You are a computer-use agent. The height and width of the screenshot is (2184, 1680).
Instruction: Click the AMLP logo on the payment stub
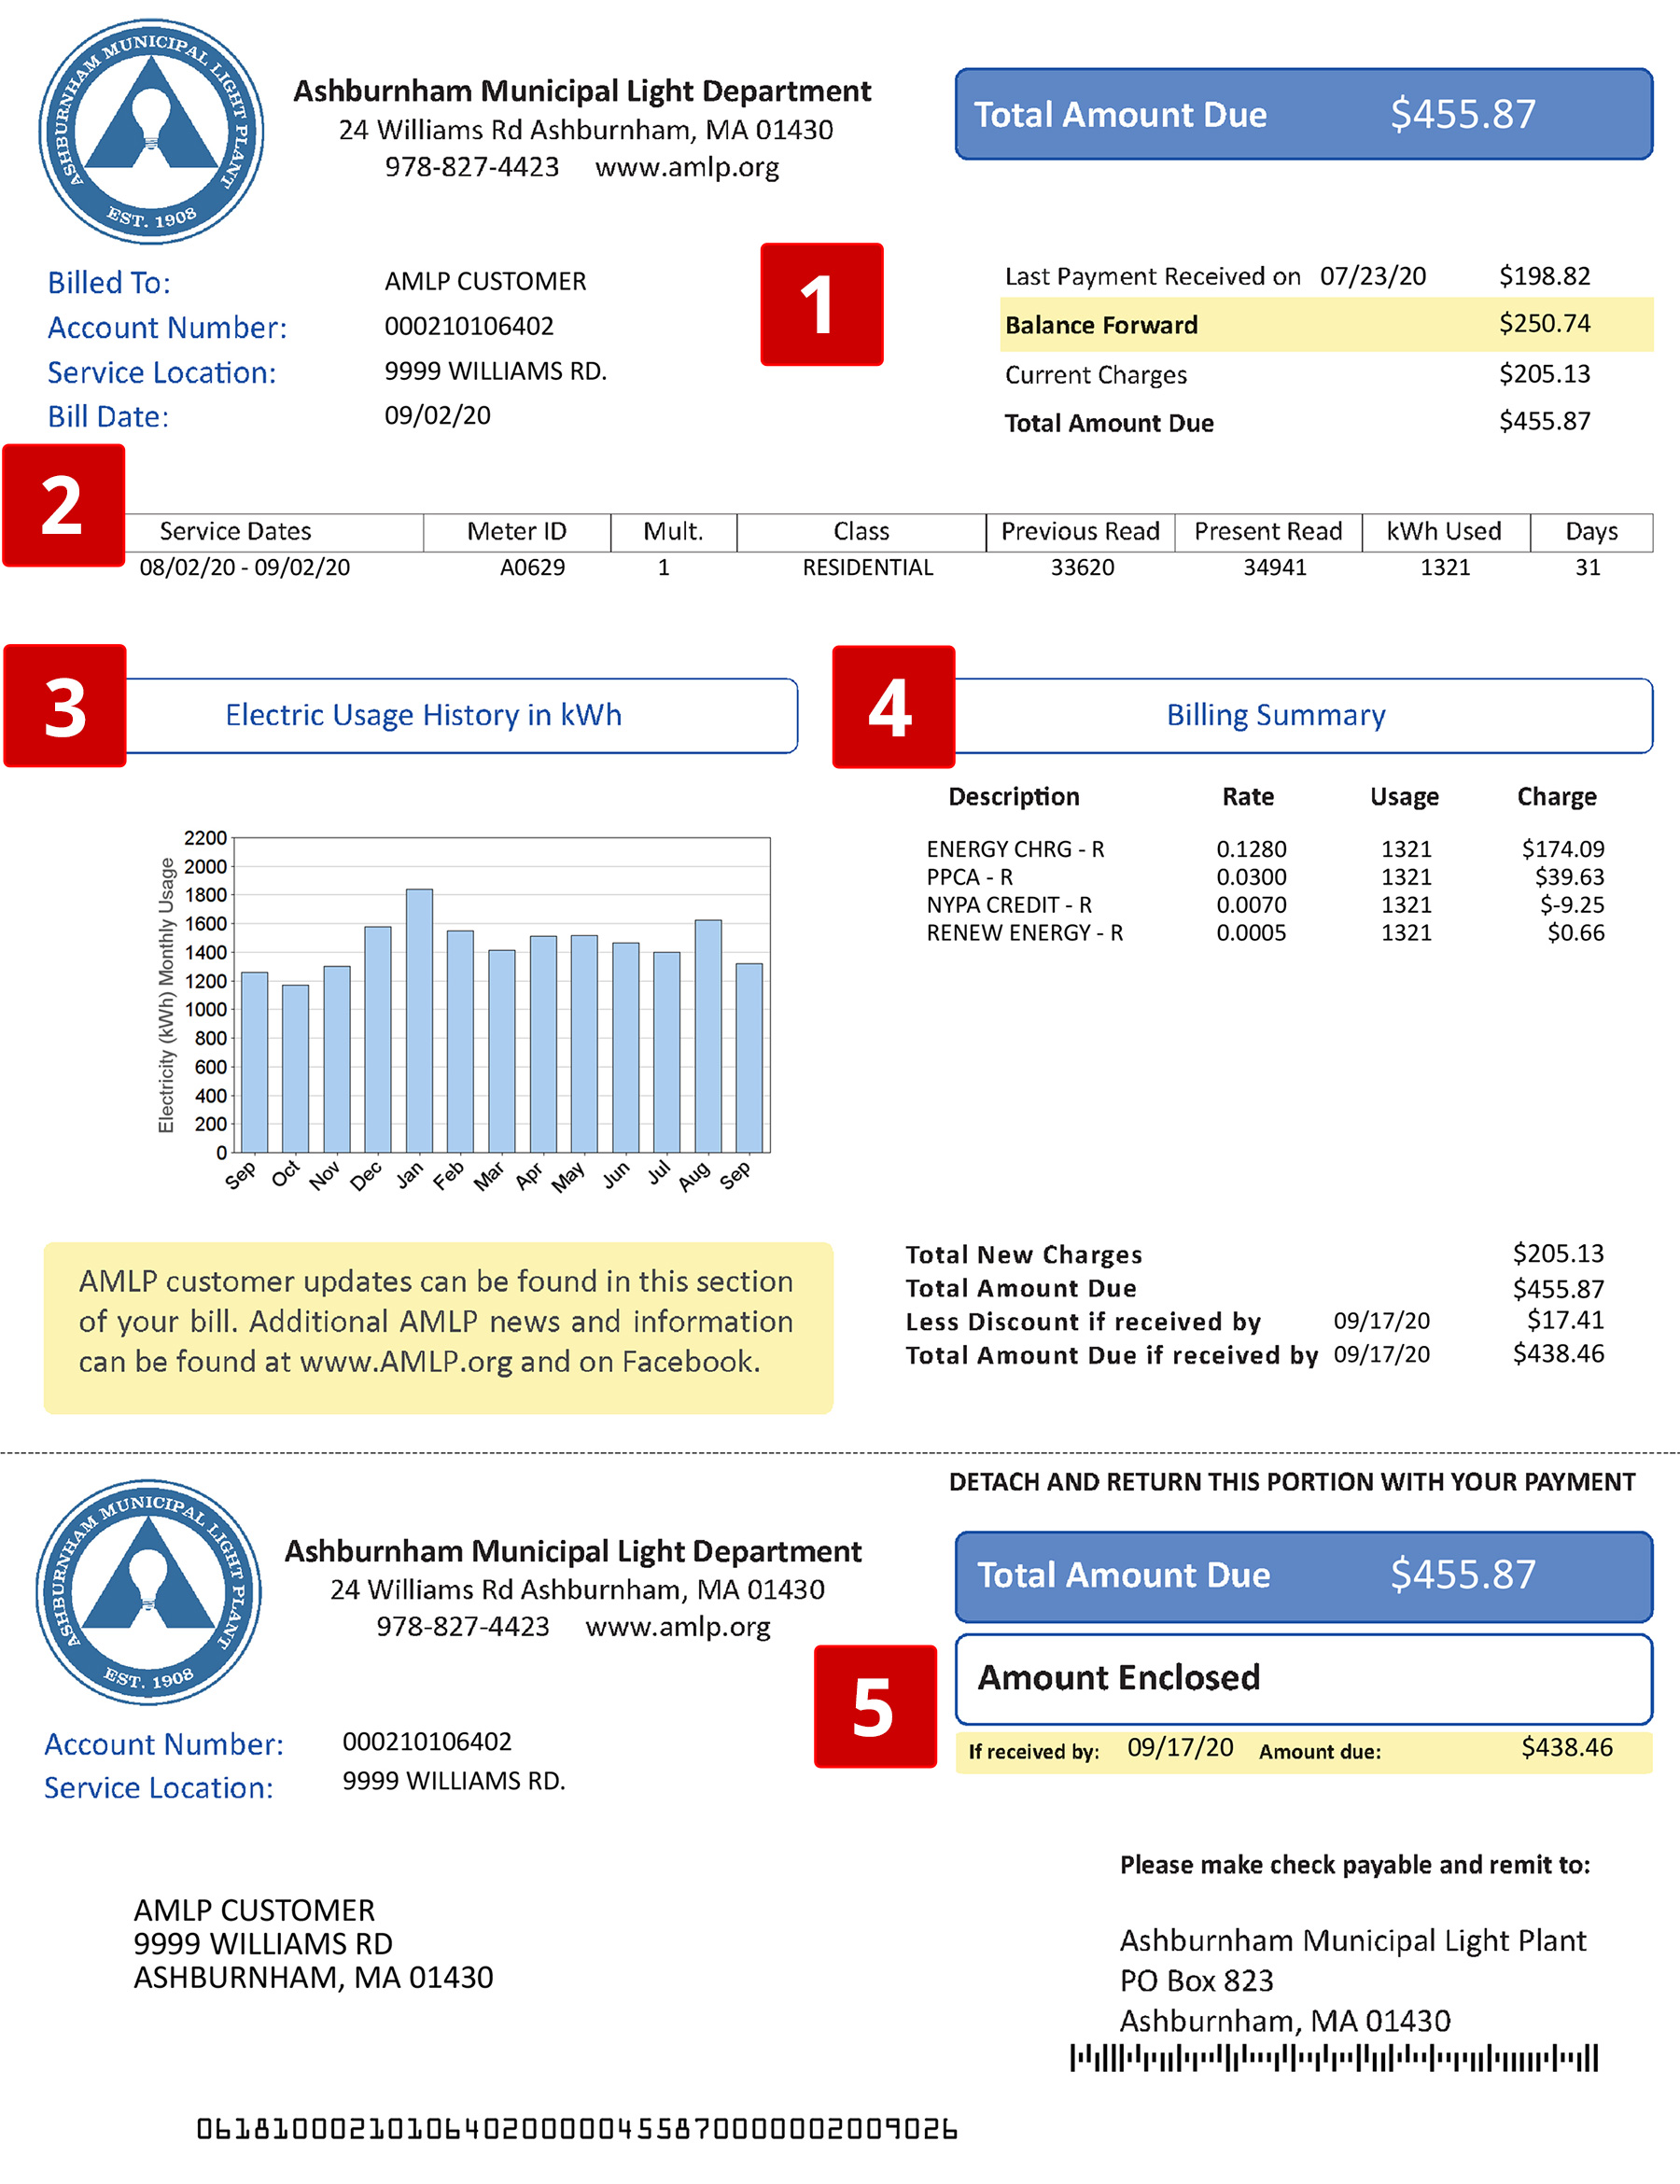[x=148, y=1592]
